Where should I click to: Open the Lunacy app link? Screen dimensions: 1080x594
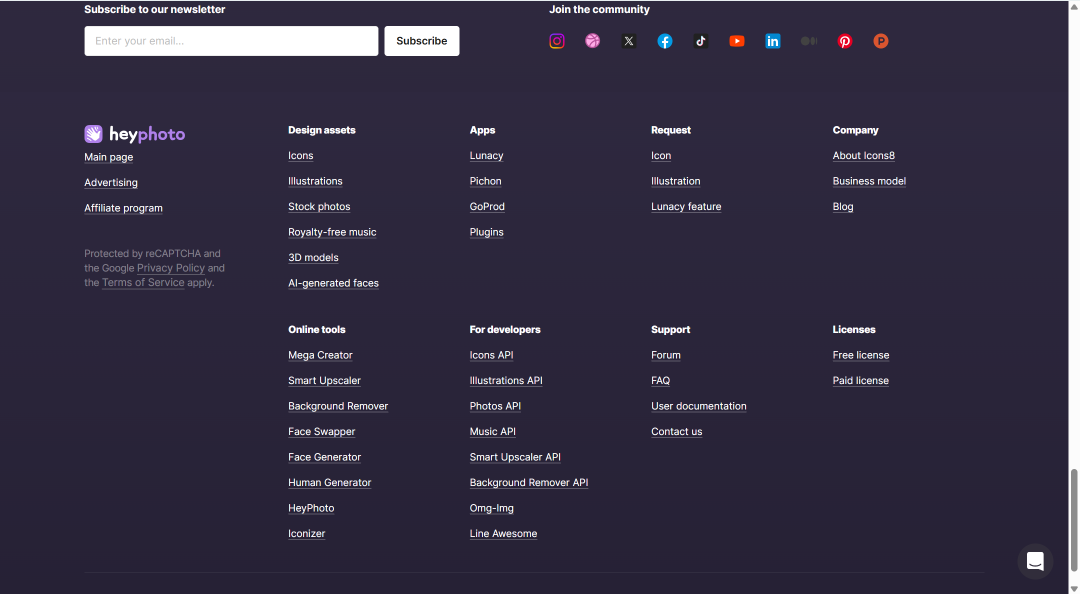pyautogui.click(x=486, y=156)
